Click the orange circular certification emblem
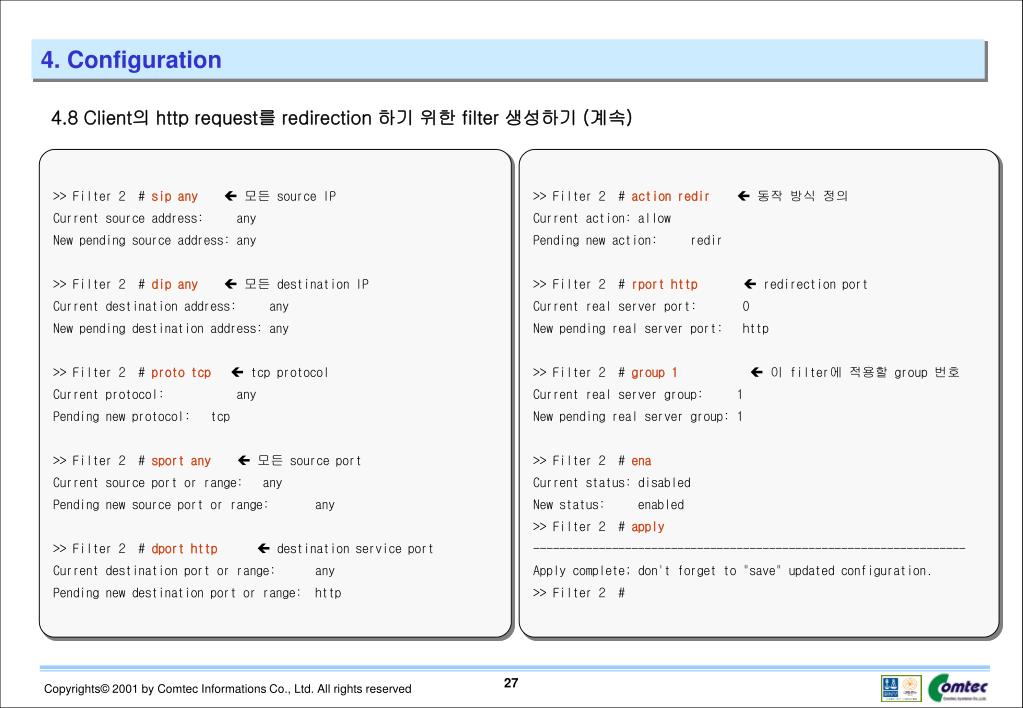Image resolution: width=1023 pixels, height=708 pixels. 910,687
